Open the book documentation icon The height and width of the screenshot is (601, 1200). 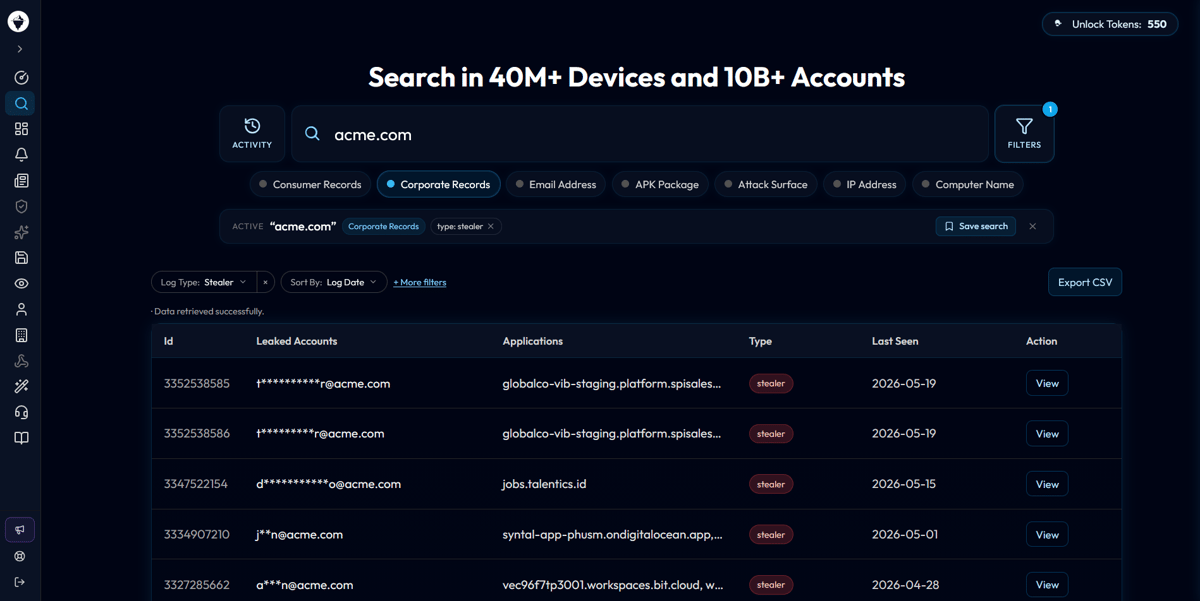point(21,438)
